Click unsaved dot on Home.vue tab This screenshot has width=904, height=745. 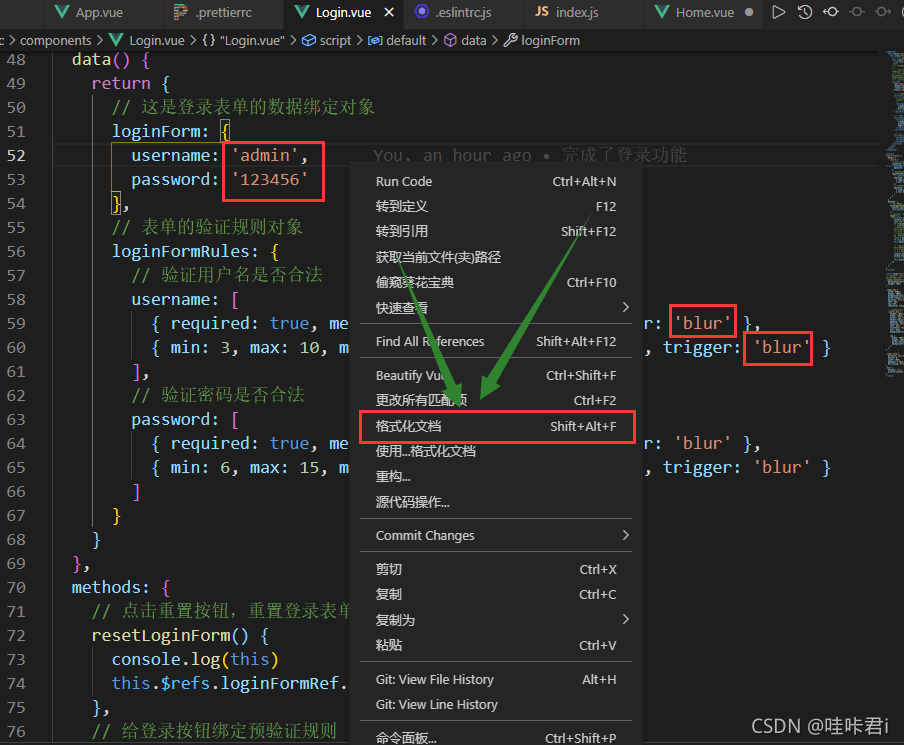748,12
